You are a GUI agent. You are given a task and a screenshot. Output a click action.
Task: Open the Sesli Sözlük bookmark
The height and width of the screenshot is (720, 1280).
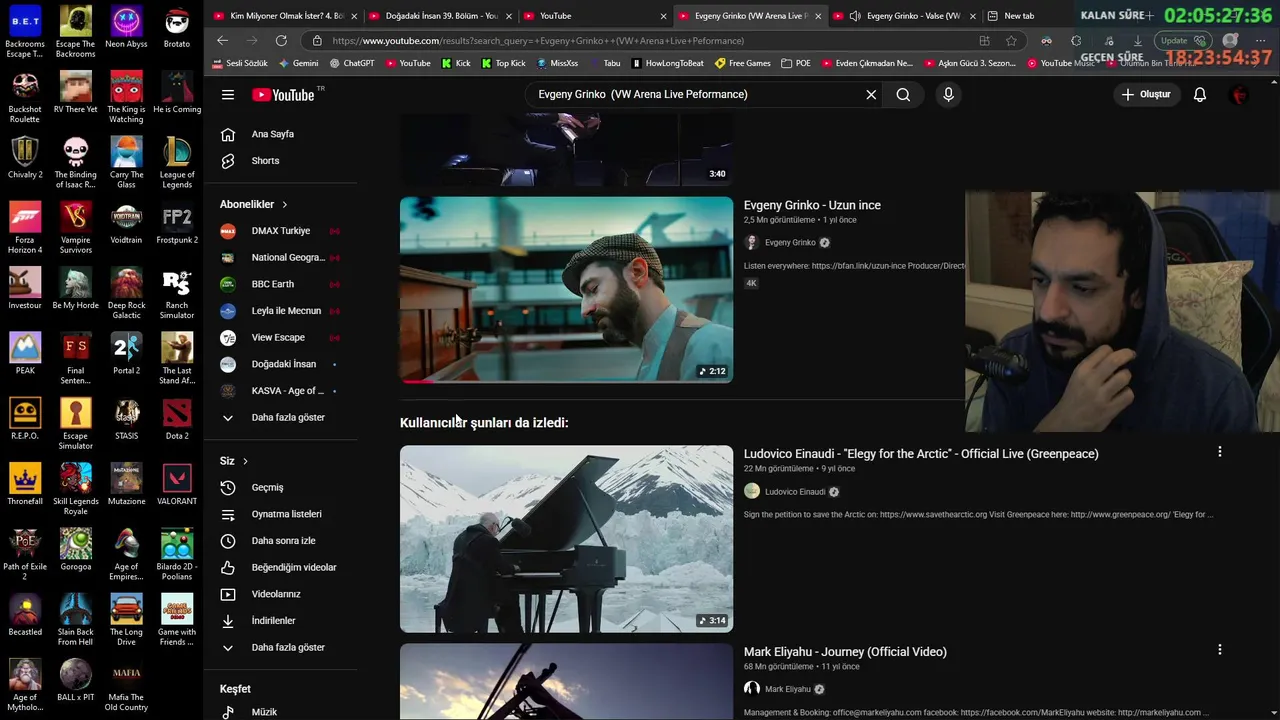point(240,63)
